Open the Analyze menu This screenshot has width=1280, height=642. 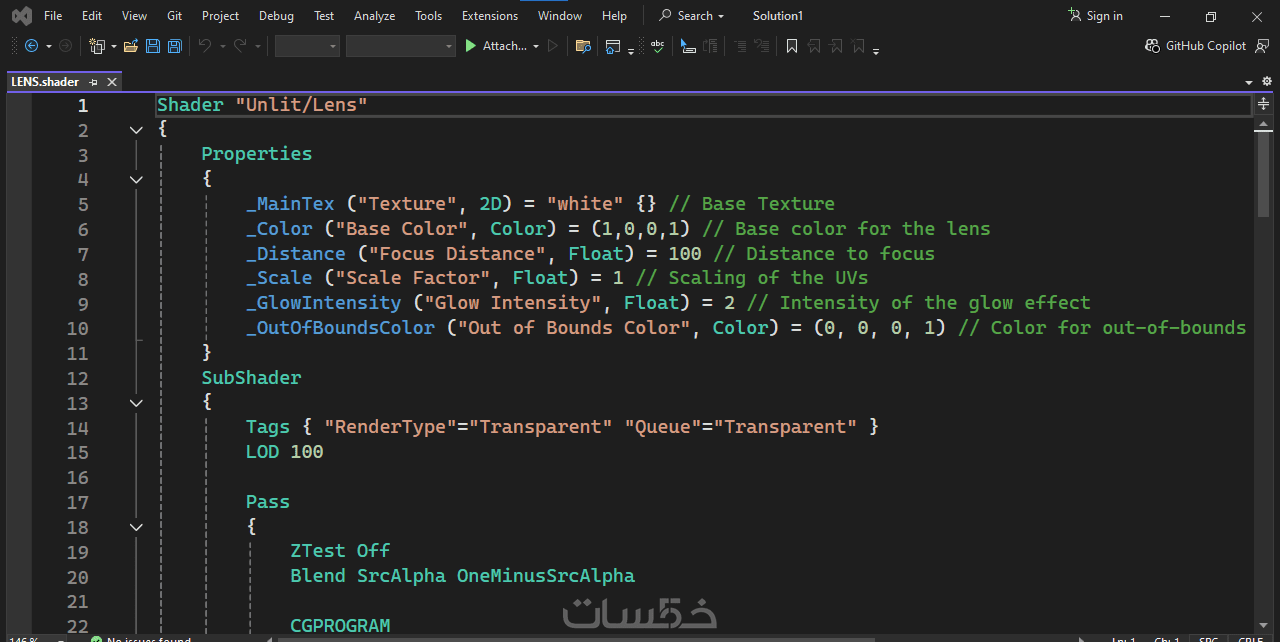click(x=374, y=16)
